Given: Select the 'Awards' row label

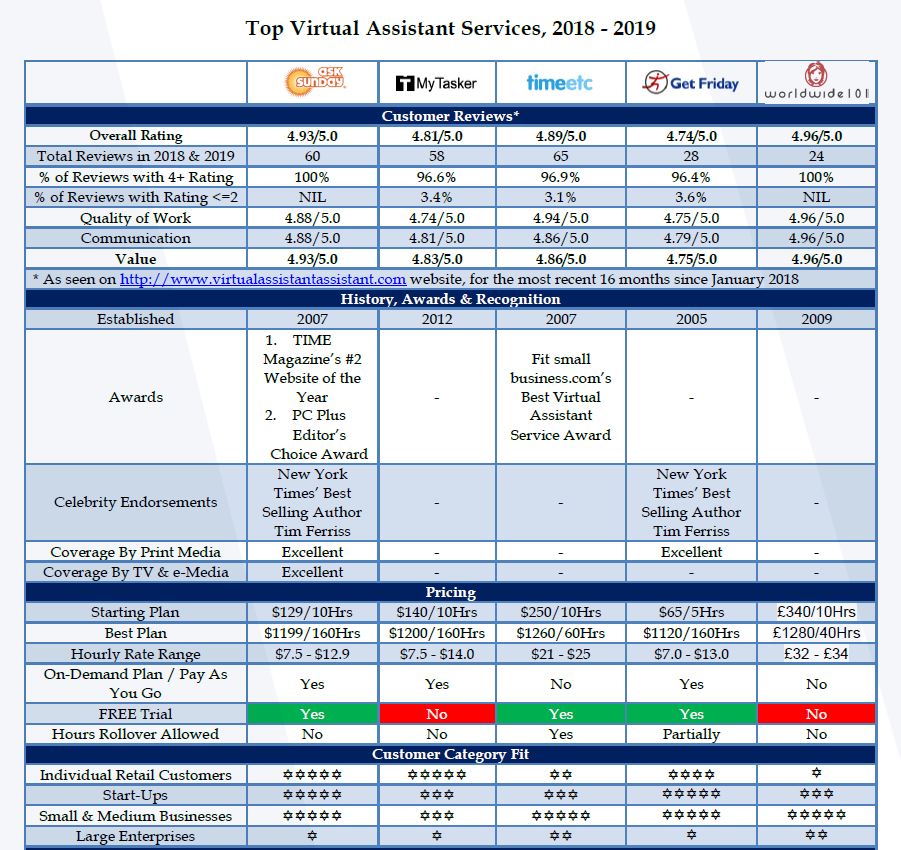Looking at the screenshot, I should 136,397.
